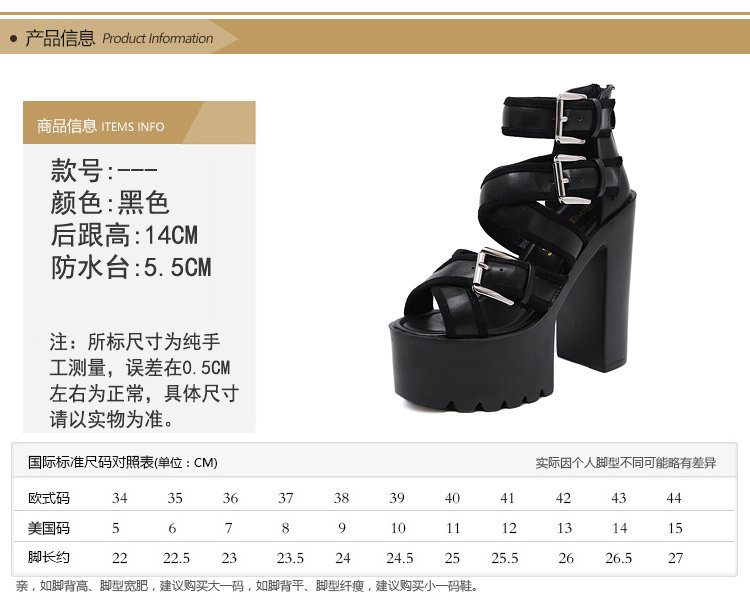Image resolution: width=750 pixels, height=604 pixels.
Task: Click EU size 39 cell
Action: coord(397,498)
